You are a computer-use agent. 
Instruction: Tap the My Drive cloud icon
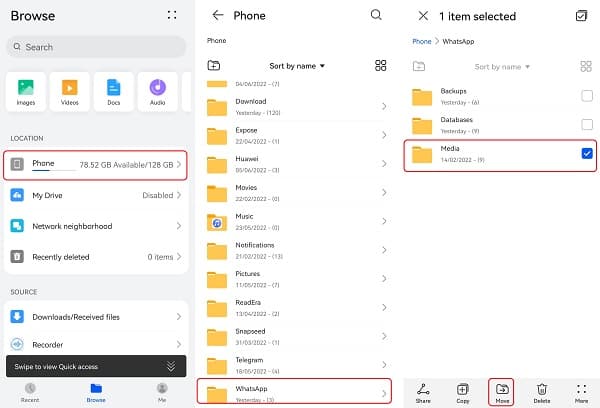(17, 195)
